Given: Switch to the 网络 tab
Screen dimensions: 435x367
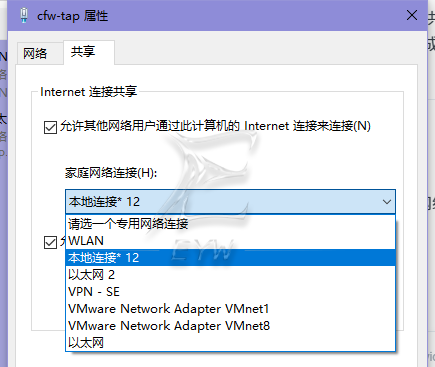Looking at the screenshot, I should [35, 53].
